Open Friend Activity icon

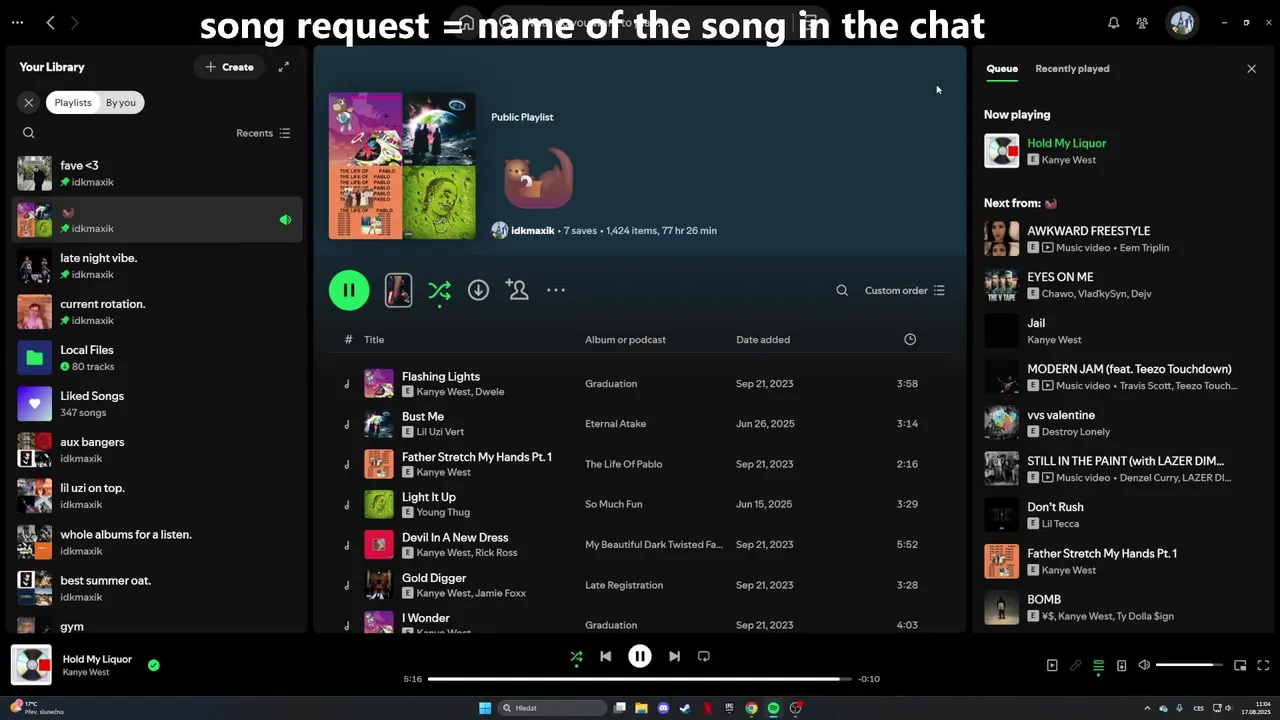point(1142,22)
